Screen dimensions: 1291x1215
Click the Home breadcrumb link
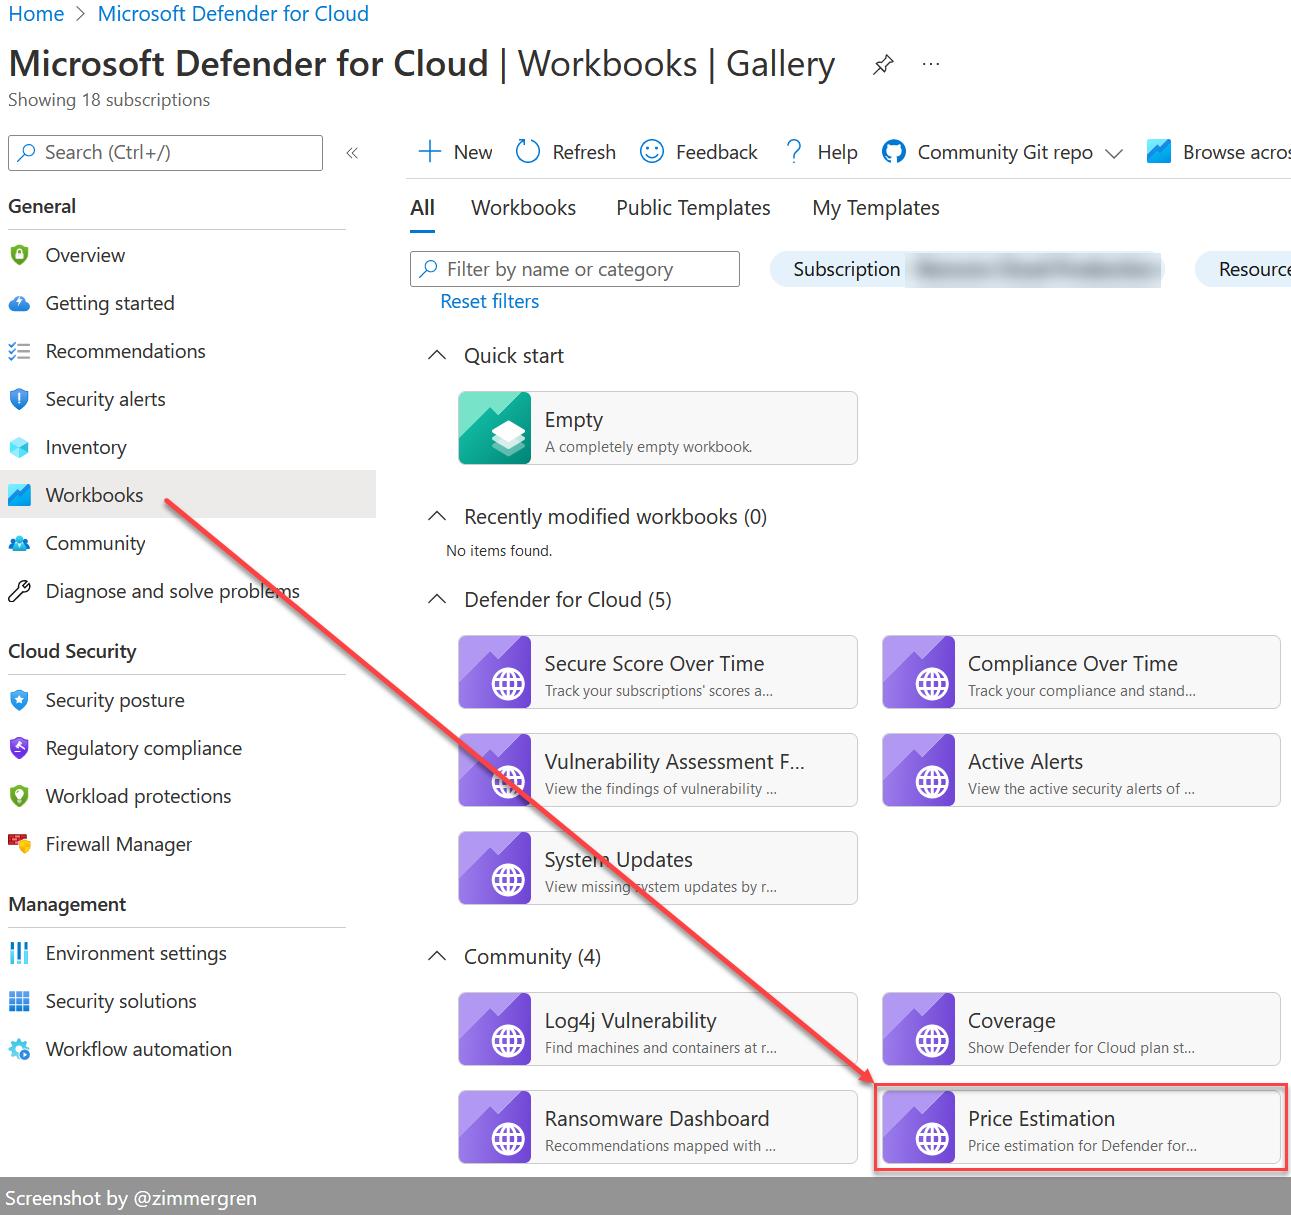coord(36,14)
